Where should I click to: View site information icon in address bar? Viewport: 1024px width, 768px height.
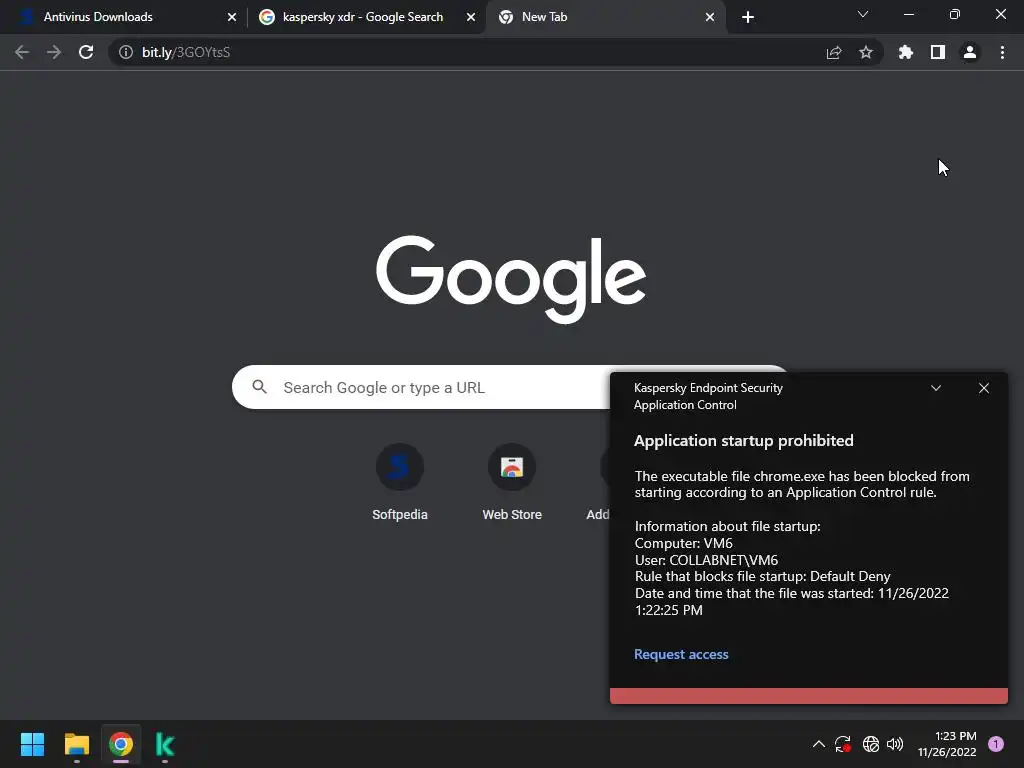click(126, 52)
